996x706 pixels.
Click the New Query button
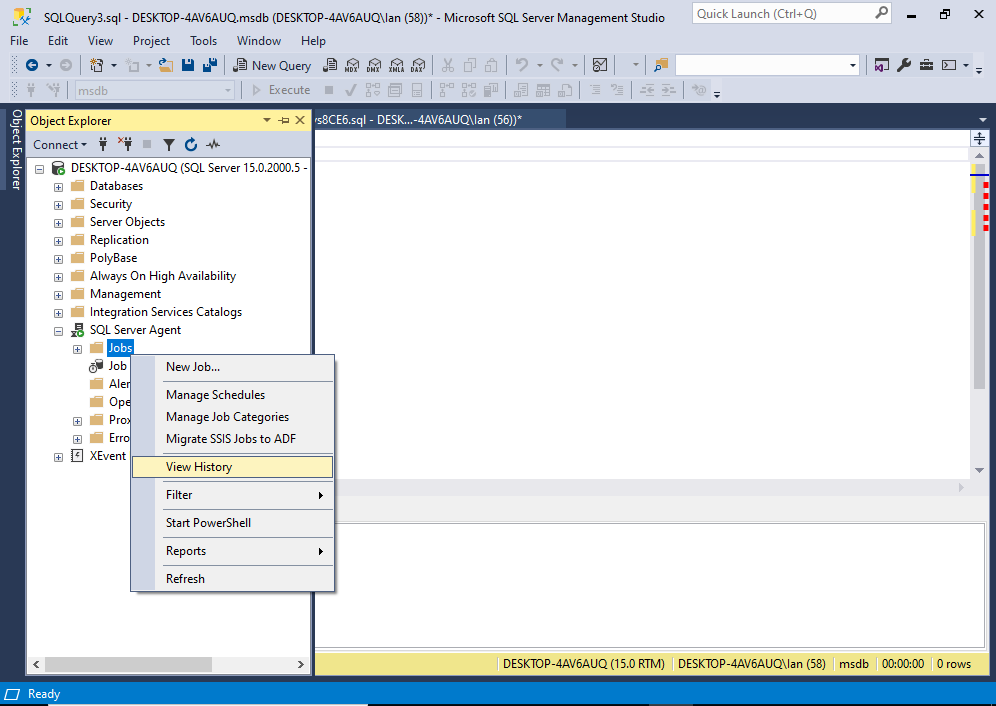point(272,65)
